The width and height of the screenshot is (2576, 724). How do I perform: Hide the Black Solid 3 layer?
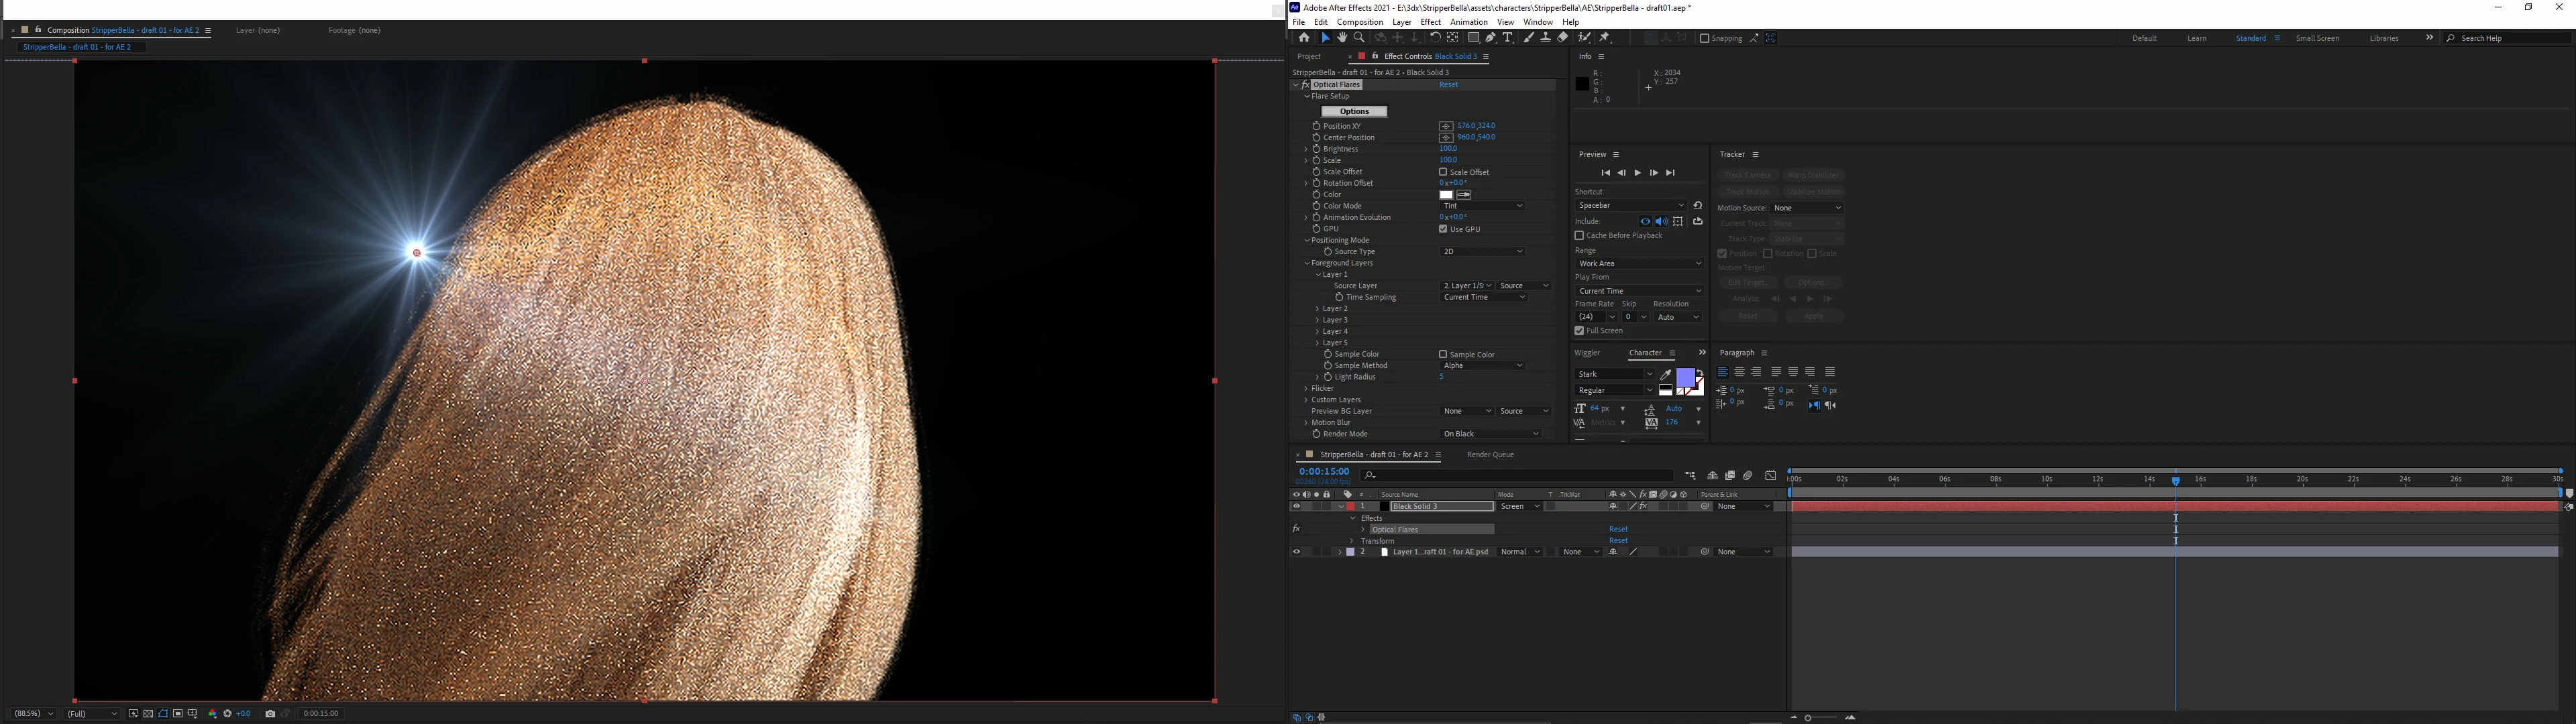[1296, 507]
